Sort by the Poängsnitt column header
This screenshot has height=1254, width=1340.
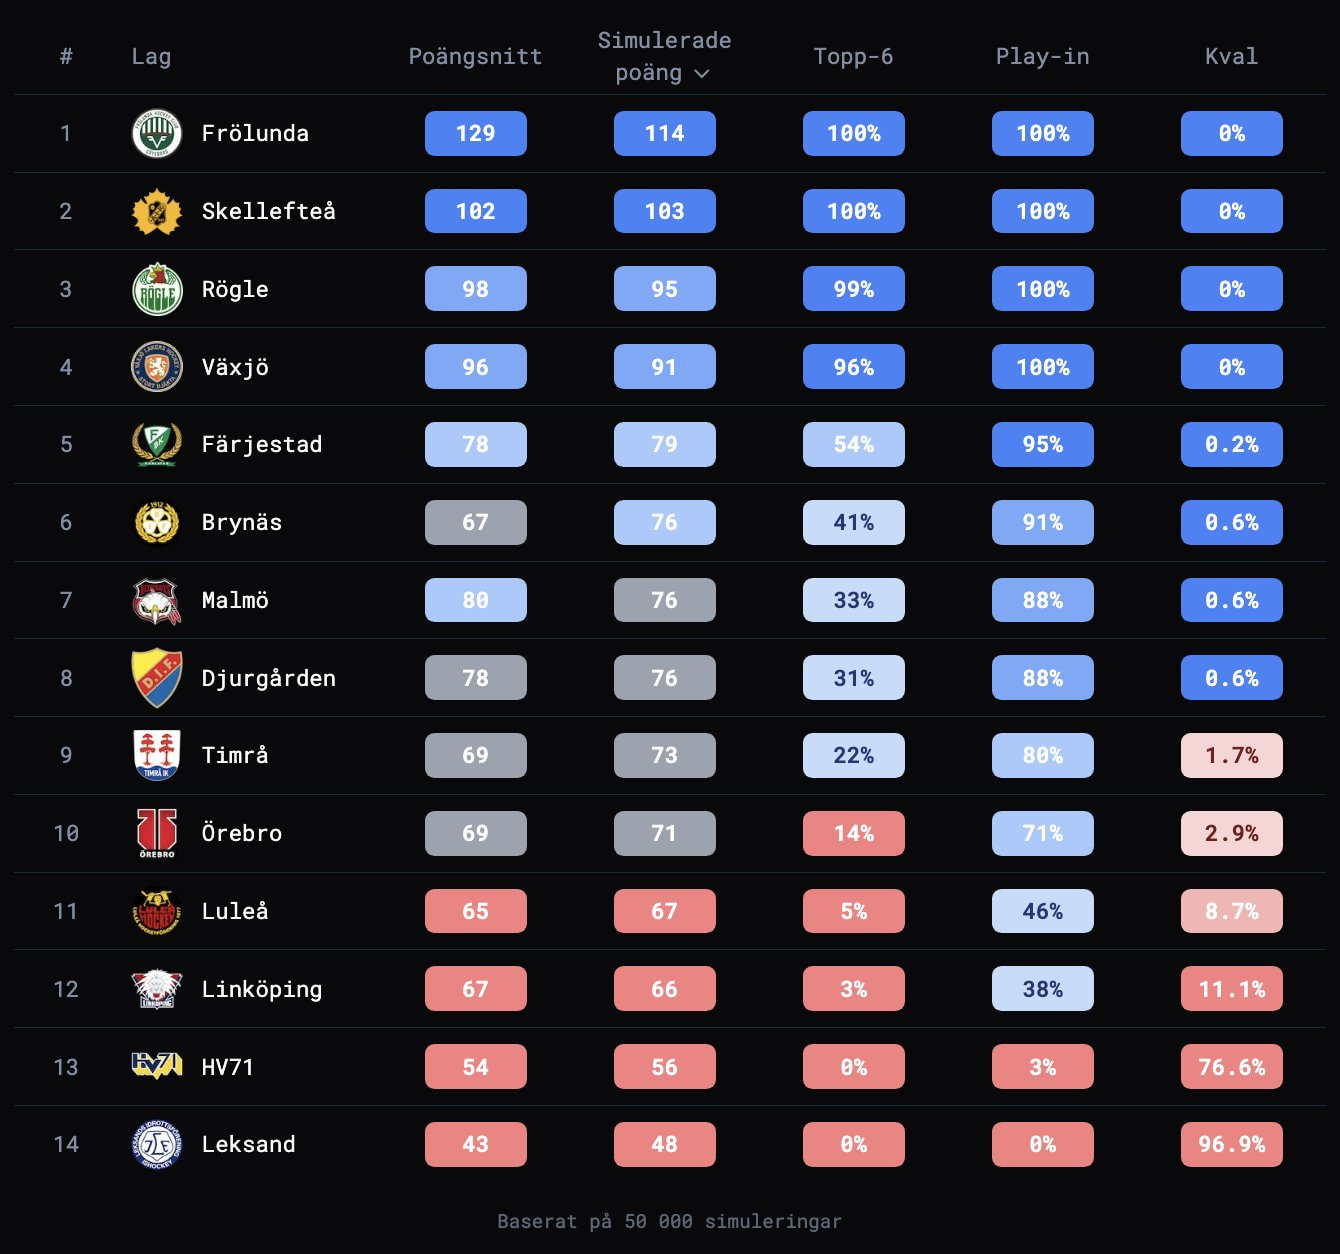[x=475, y=56]
